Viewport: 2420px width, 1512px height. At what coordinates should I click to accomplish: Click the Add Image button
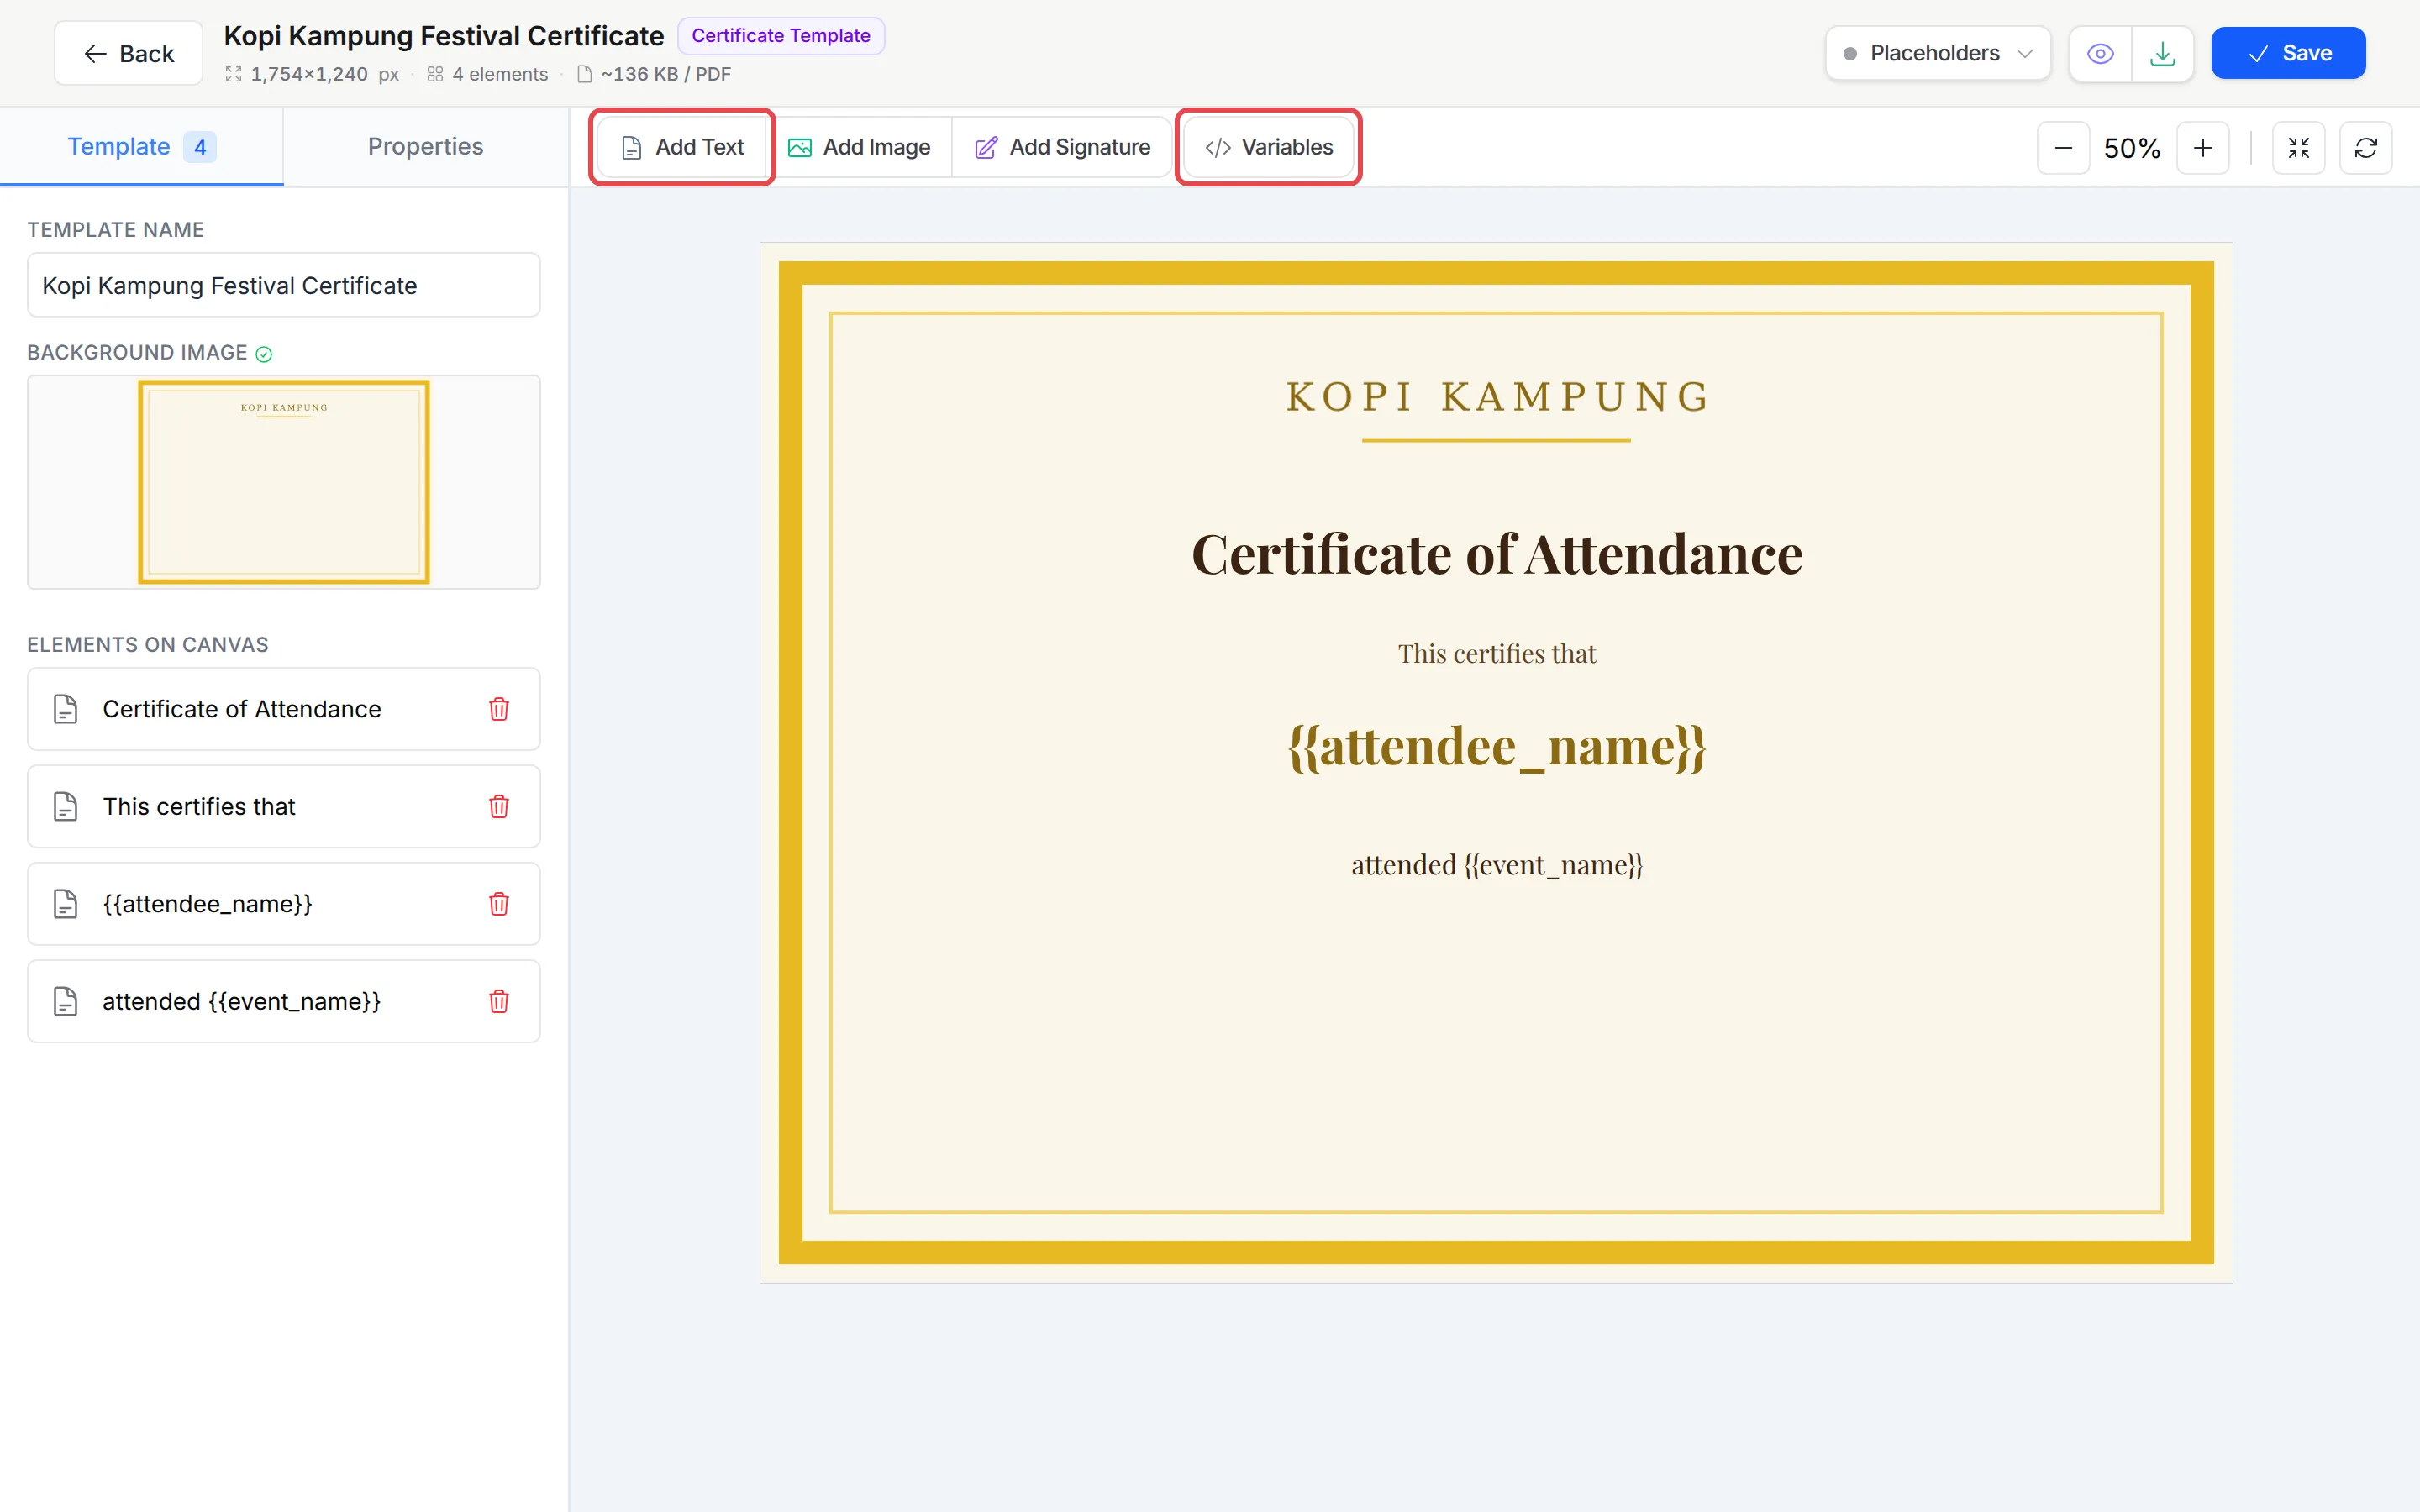click(x=860, y=147)
